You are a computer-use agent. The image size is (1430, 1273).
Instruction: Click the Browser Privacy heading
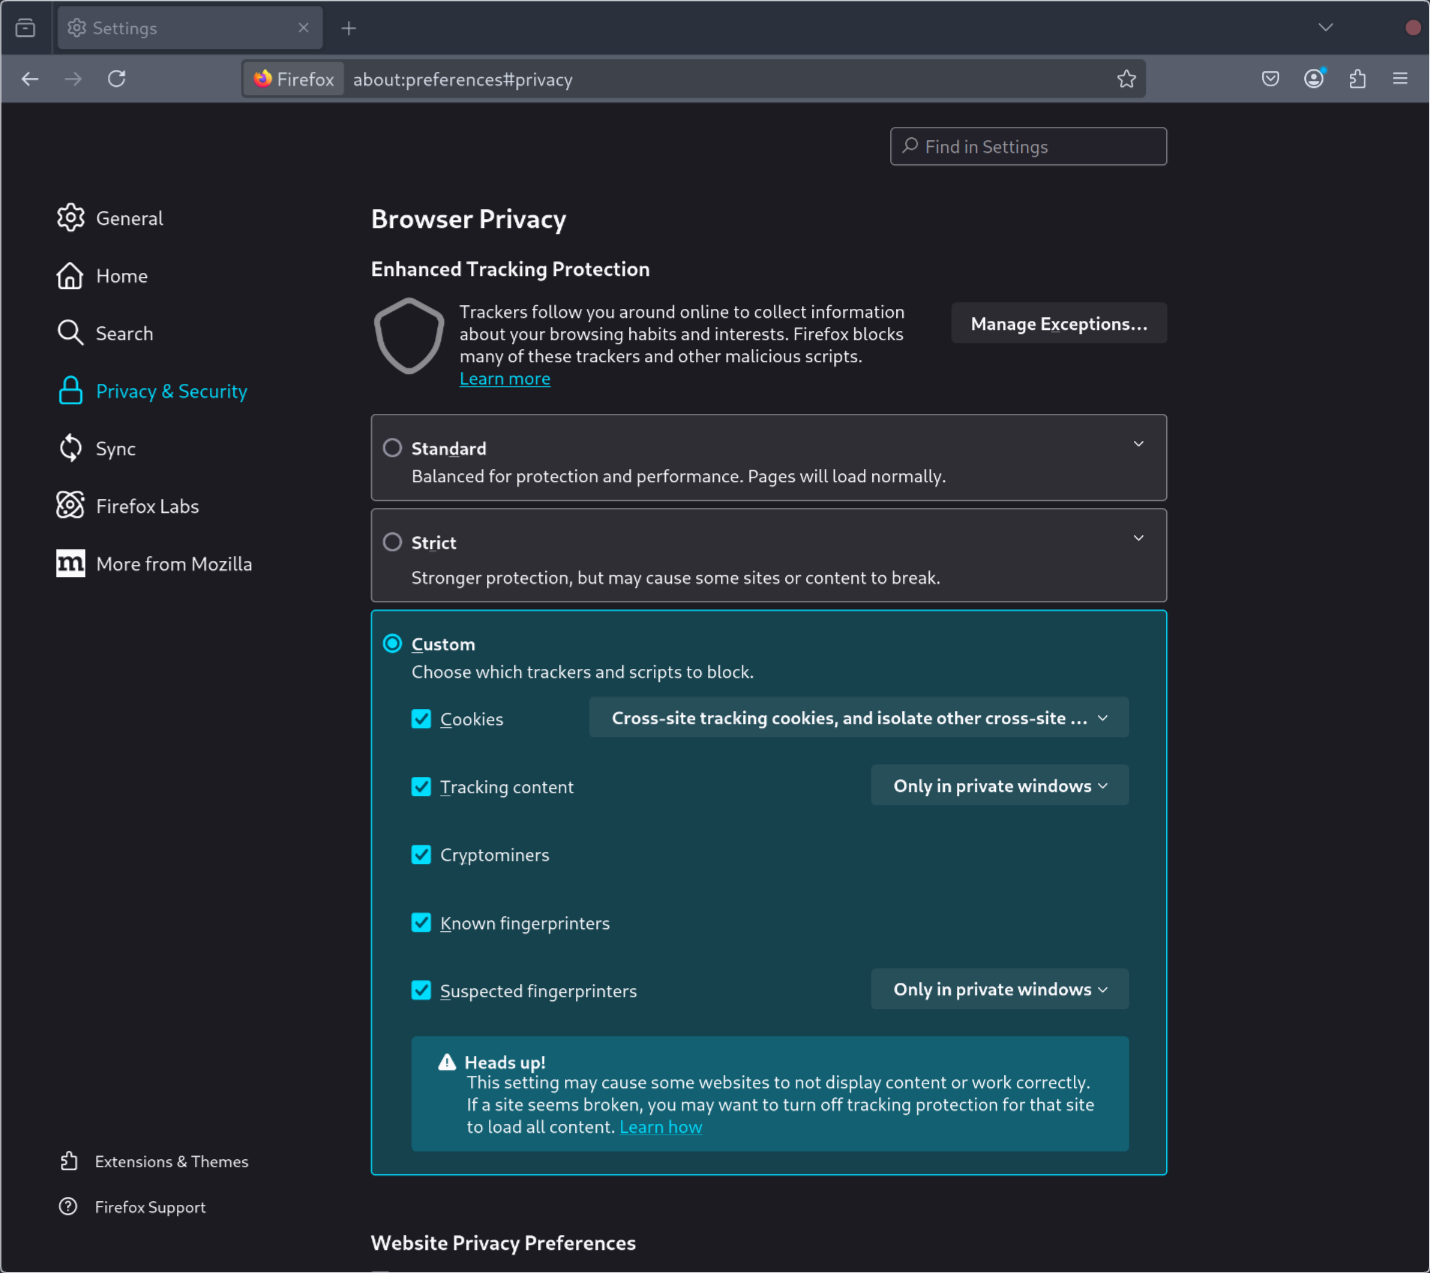coord(468,219)
